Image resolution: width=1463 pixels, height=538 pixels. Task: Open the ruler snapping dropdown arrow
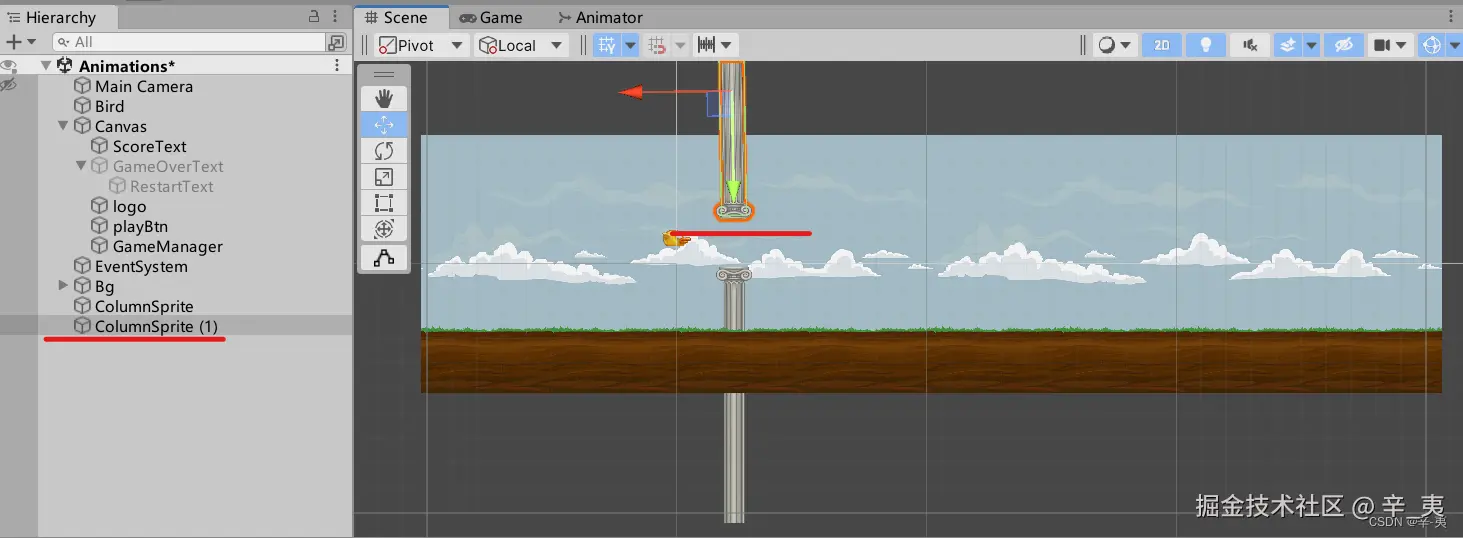(x=727, y=45)
